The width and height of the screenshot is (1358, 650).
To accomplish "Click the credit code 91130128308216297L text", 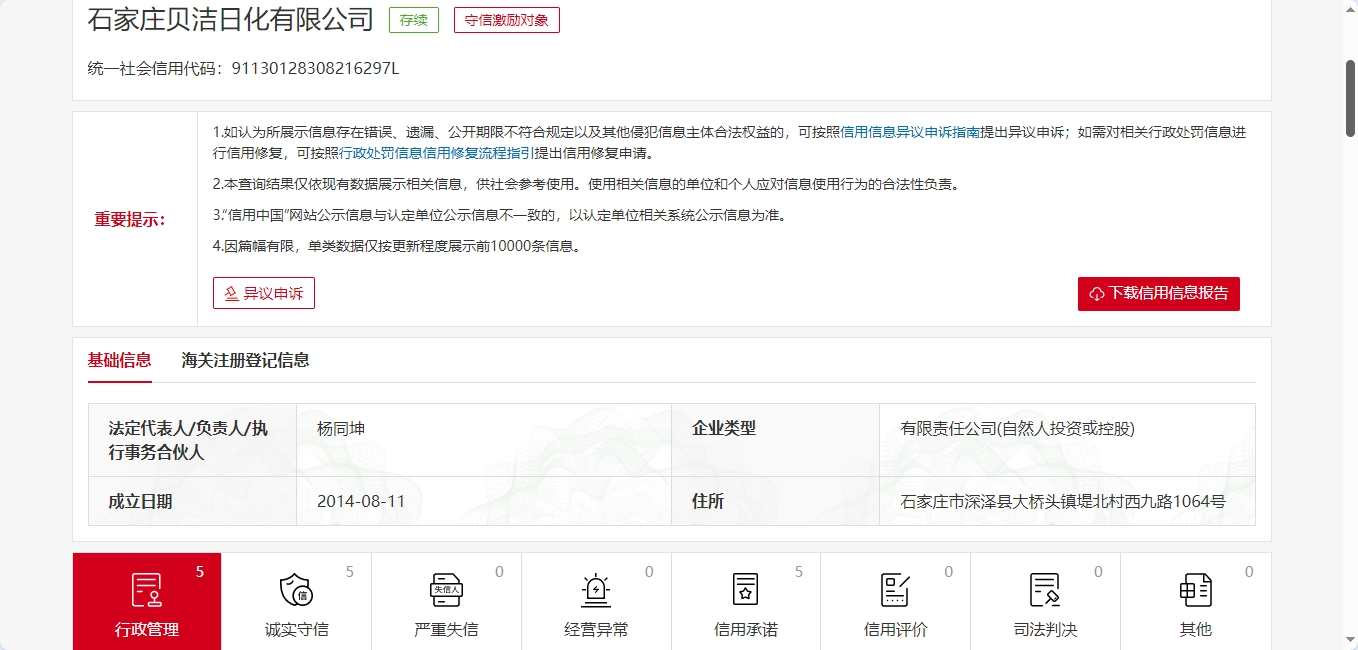I will (x=315, y=68).
